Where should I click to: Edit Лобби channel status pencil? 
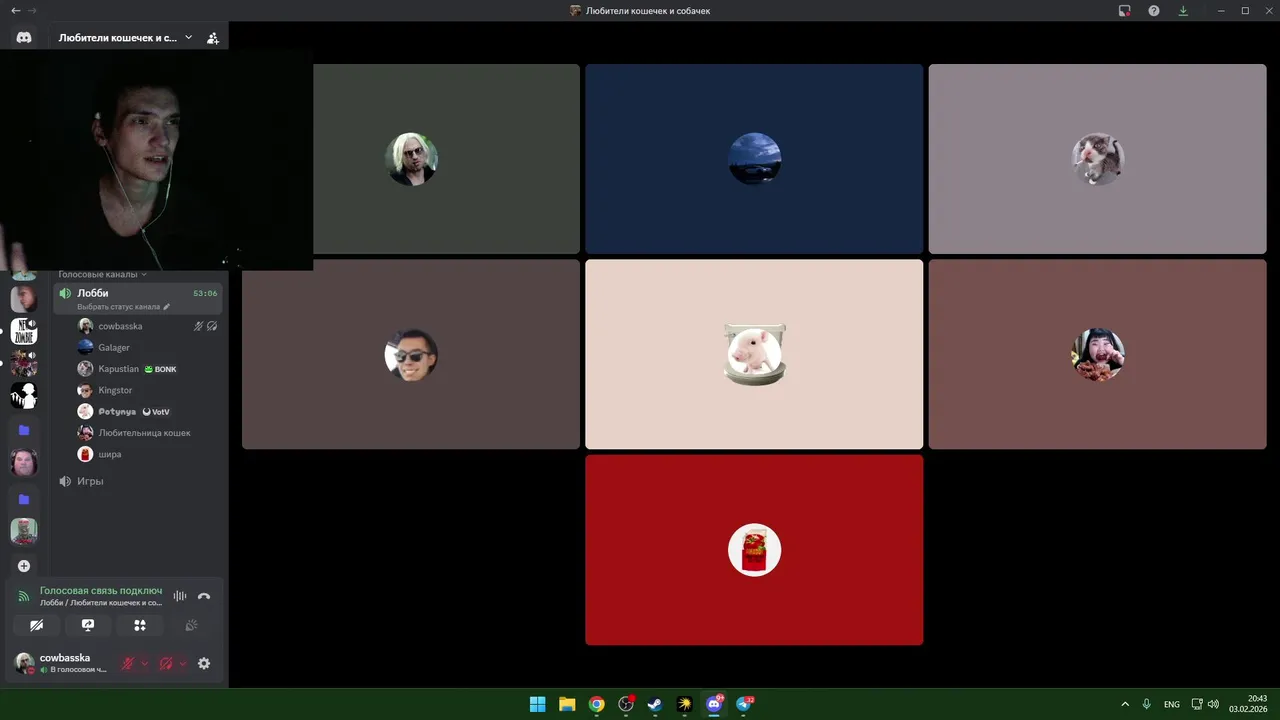click(167, 307)
